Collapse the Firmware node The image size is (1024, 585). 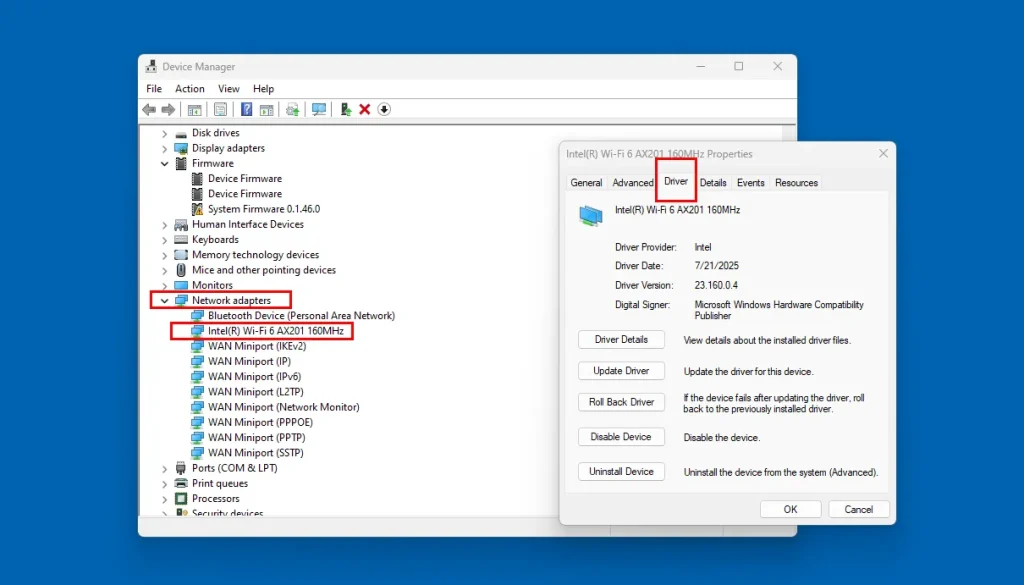coord(165,164)
